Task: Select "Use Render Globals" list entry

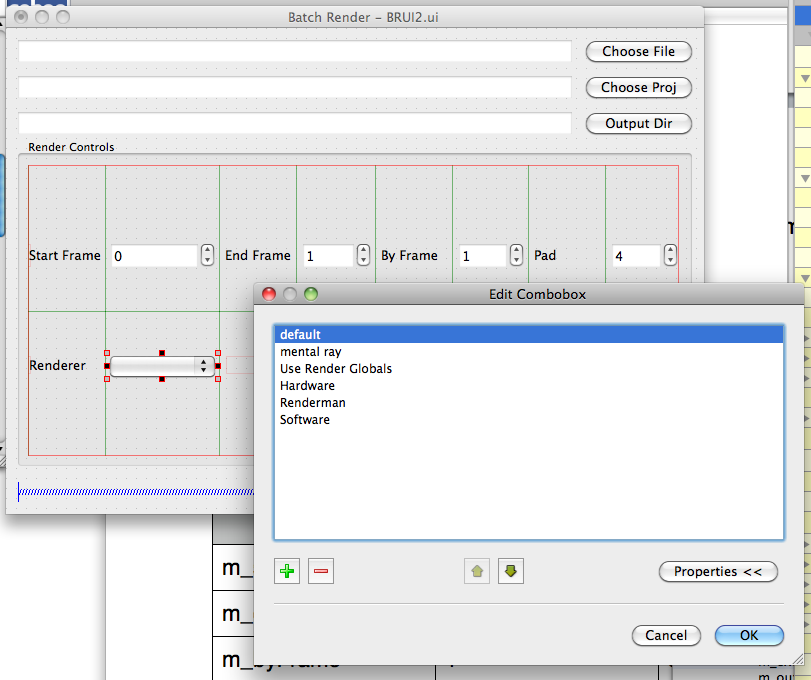Action: point(335,368)
